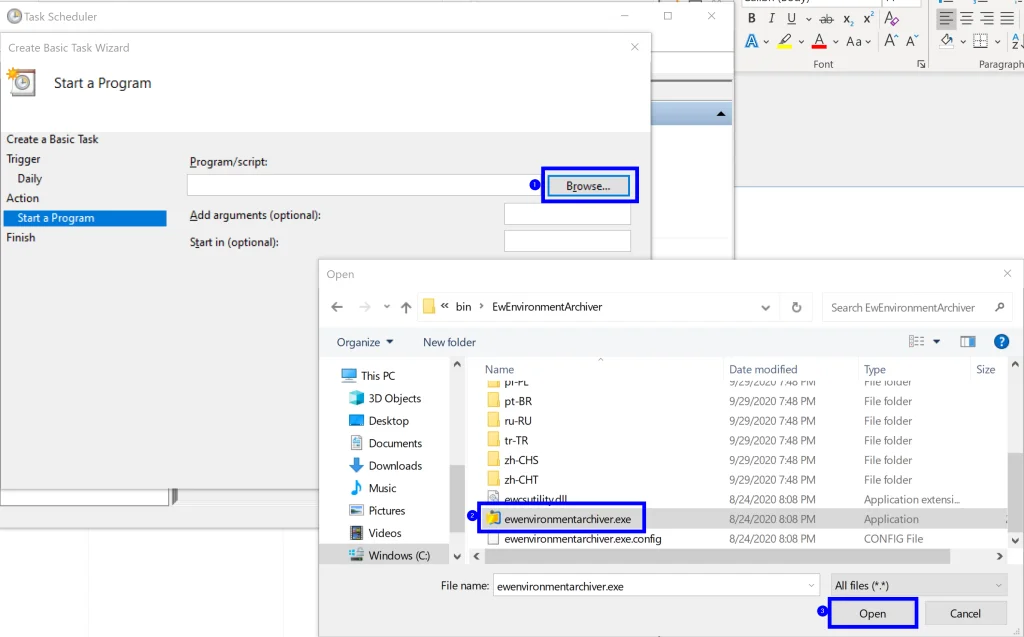1024x637 pixels.
Task: Open the text highlight color dropdown
Action: point(803,42)
